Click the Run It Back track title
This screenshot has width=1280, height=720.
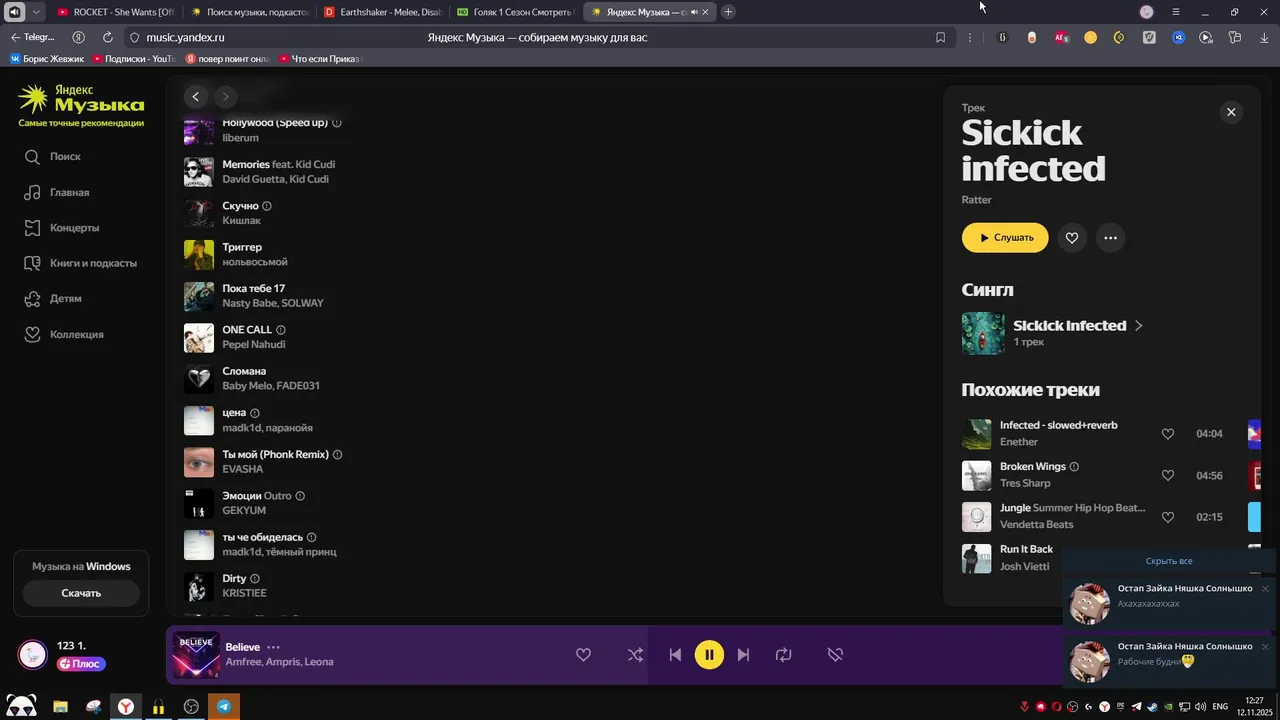(x=1026, y=549)
